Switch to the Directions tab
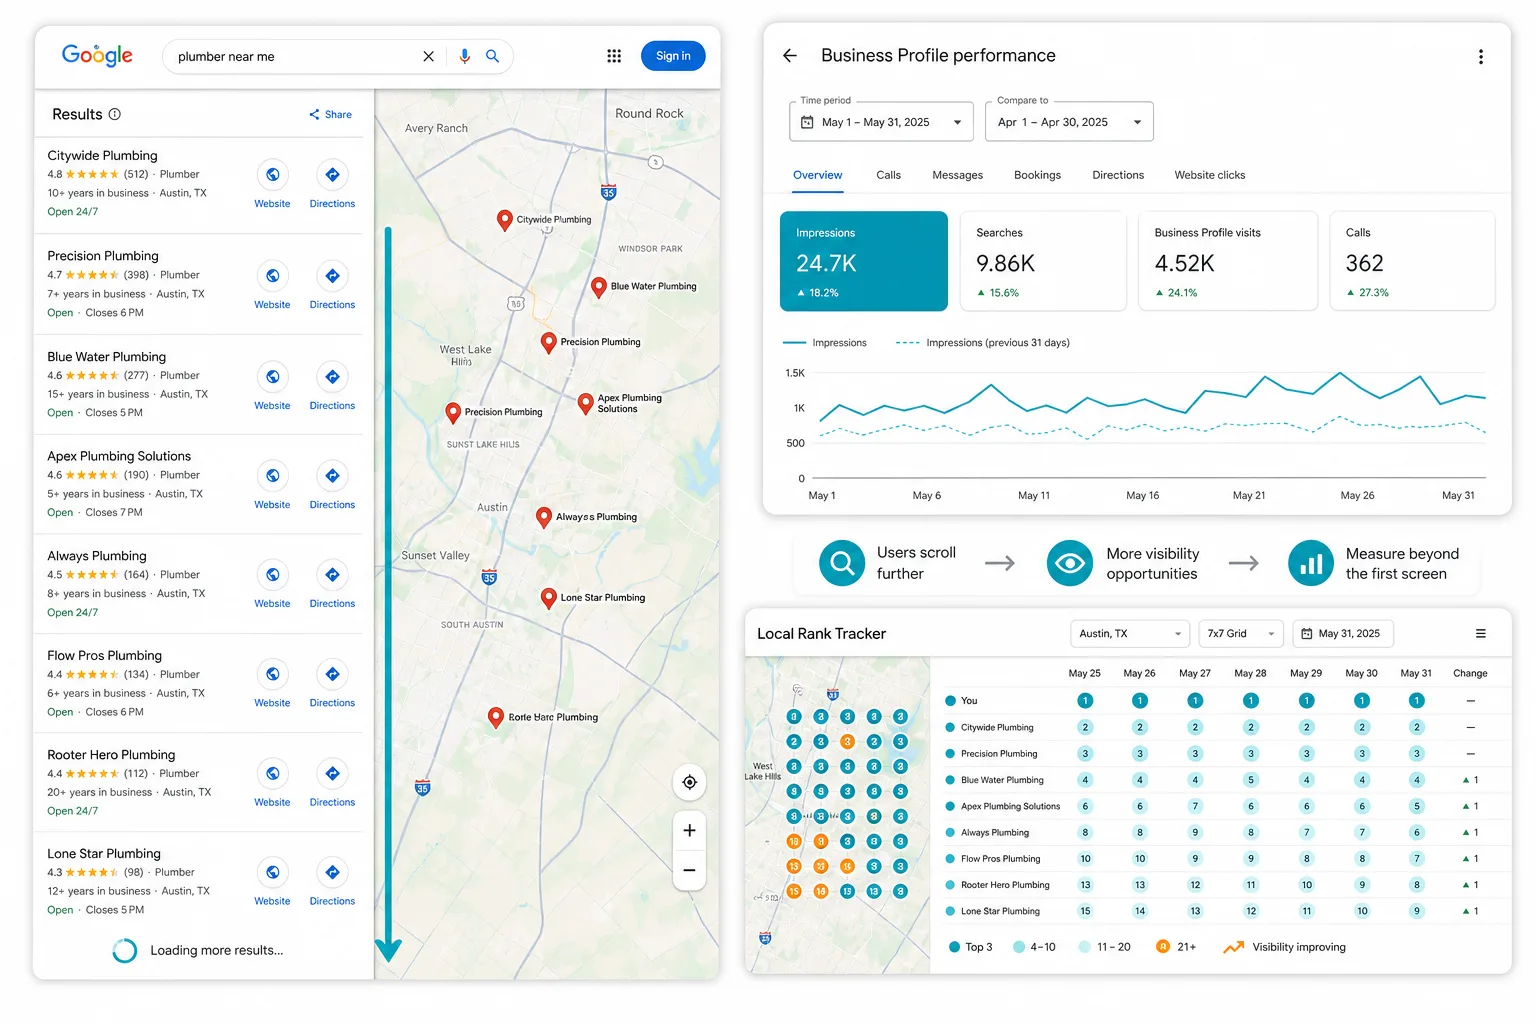 pos(1118,175)
